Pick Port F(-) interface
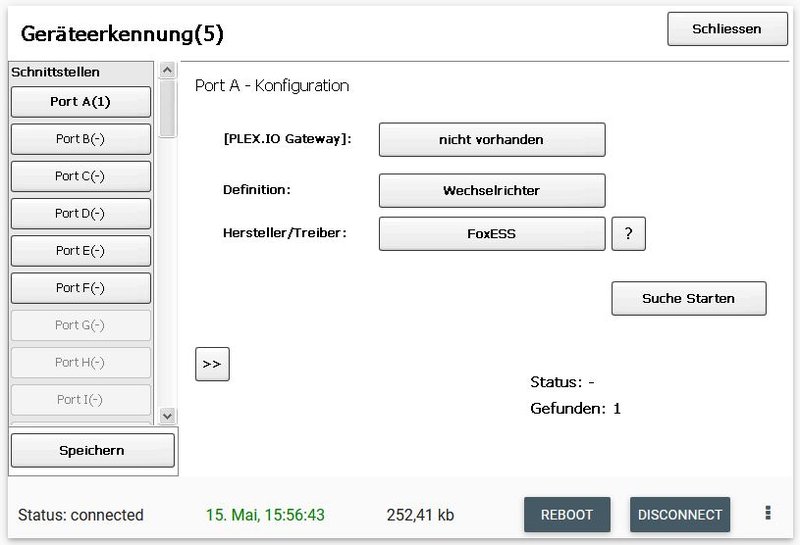 (80, 288)
